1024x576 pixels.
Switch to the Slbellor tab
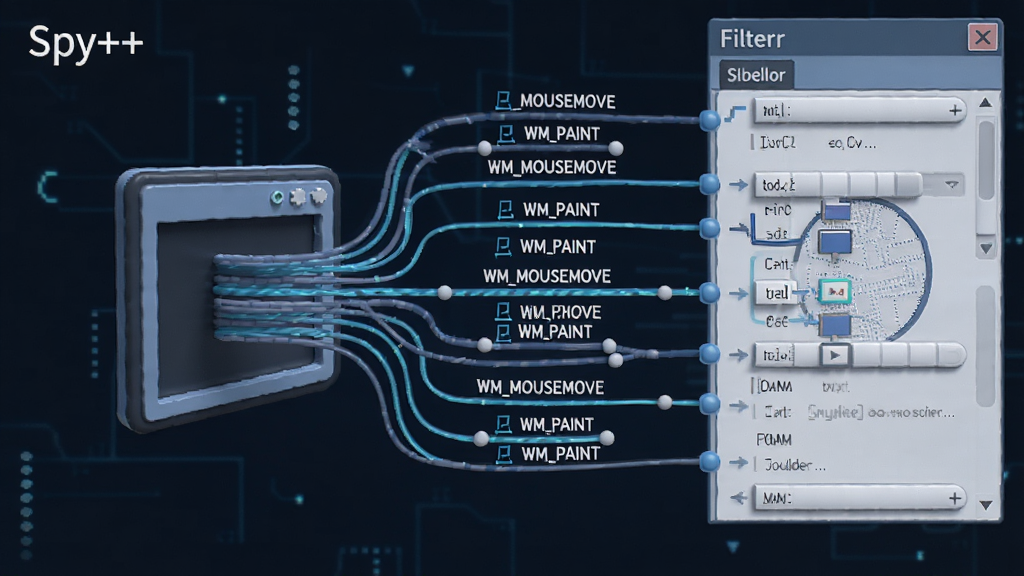point(756,74)
